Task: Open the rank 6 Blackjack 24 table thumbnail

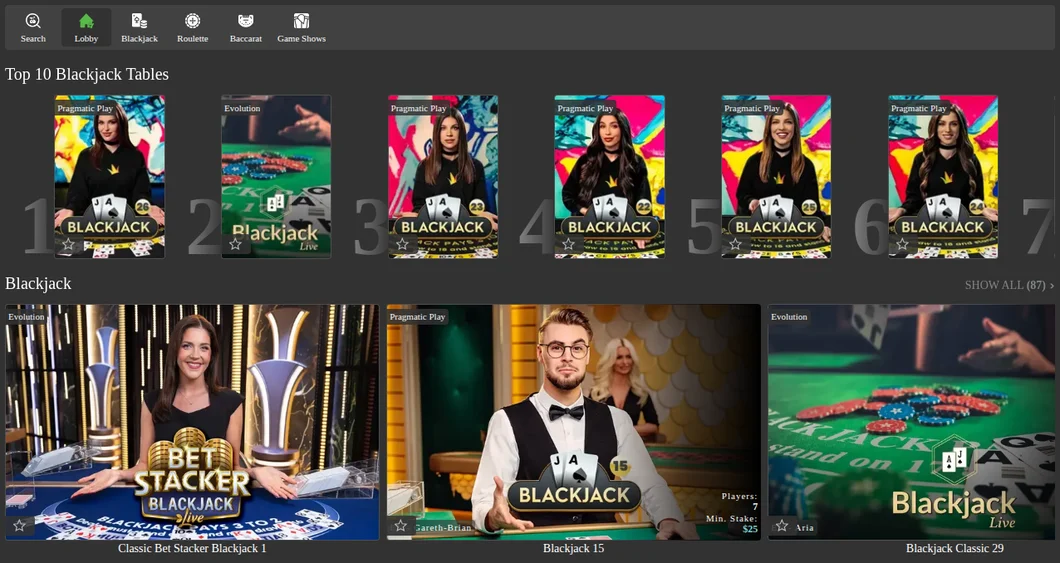Action: [x=944, y=176]
